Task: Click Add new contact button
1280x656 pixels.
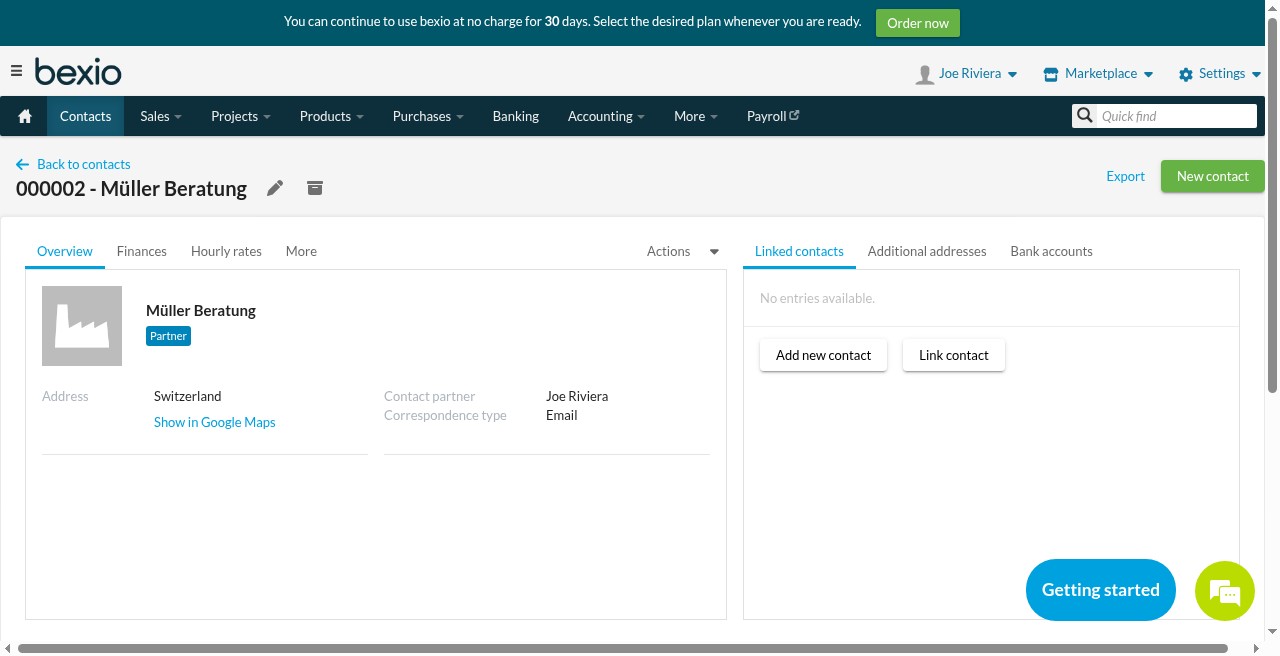Action: [x=823, y=355]
